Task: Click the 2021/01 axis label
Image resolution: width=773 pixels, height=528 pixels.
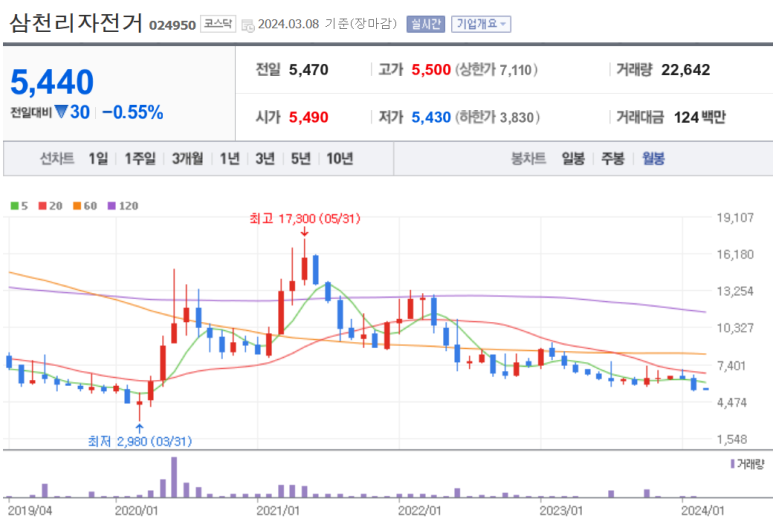Action: 278,511
